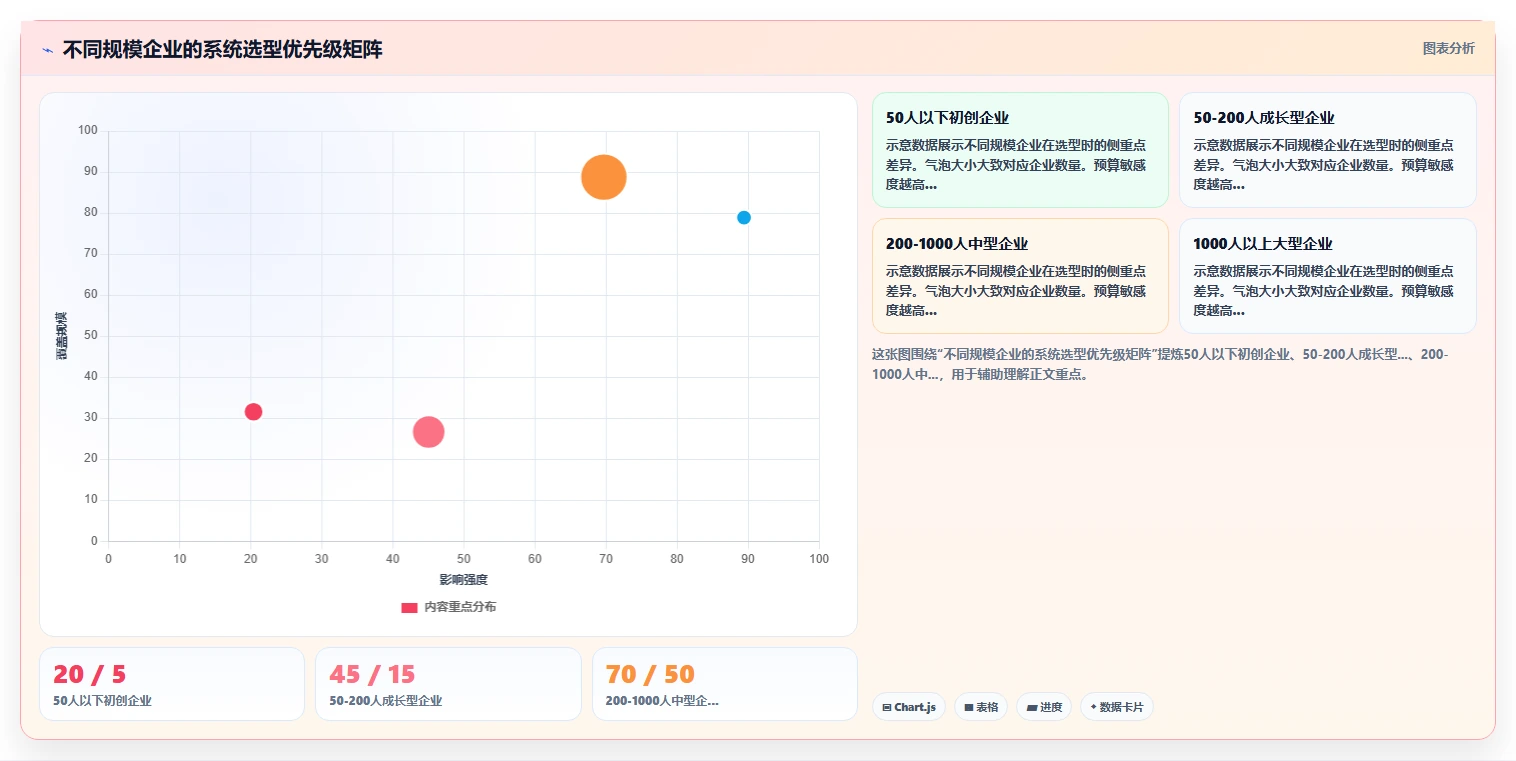This screenshot has height=761, width=1516.
Task: Click the blue bubble on the chart
Action: 744,218
